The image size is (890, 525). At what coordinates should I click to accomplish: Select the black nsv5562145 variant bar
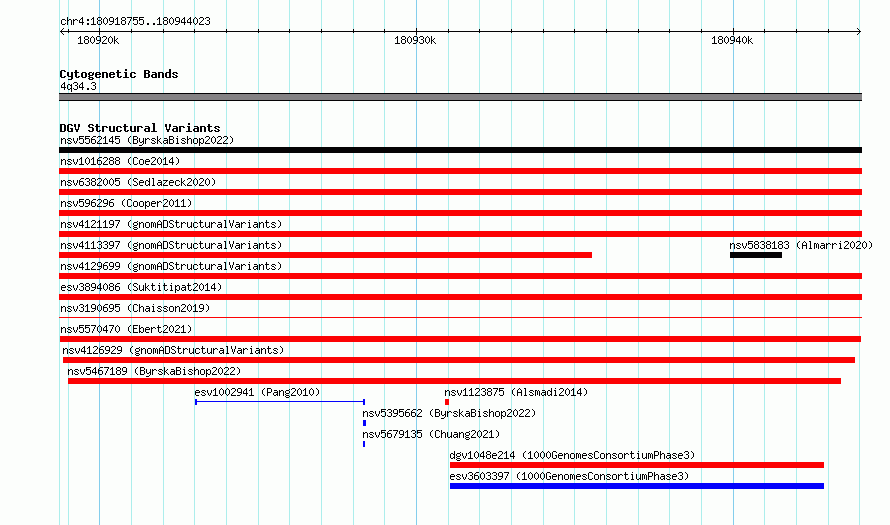460,150
